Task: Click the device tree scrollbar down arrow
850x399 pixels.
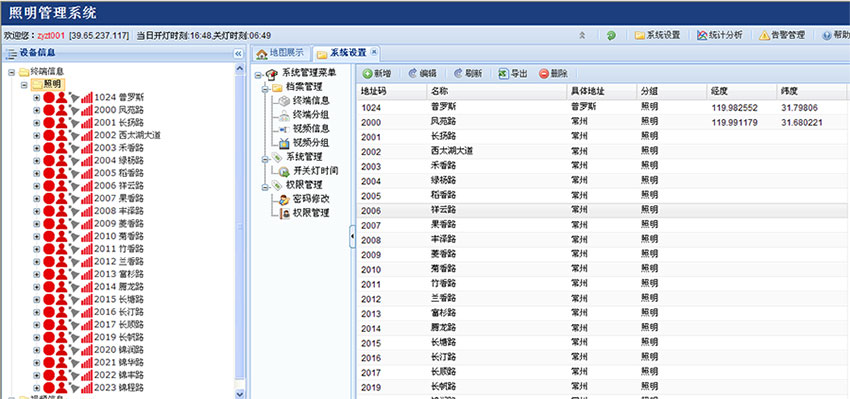Action: pyautogui.click(x=240, y=394)
